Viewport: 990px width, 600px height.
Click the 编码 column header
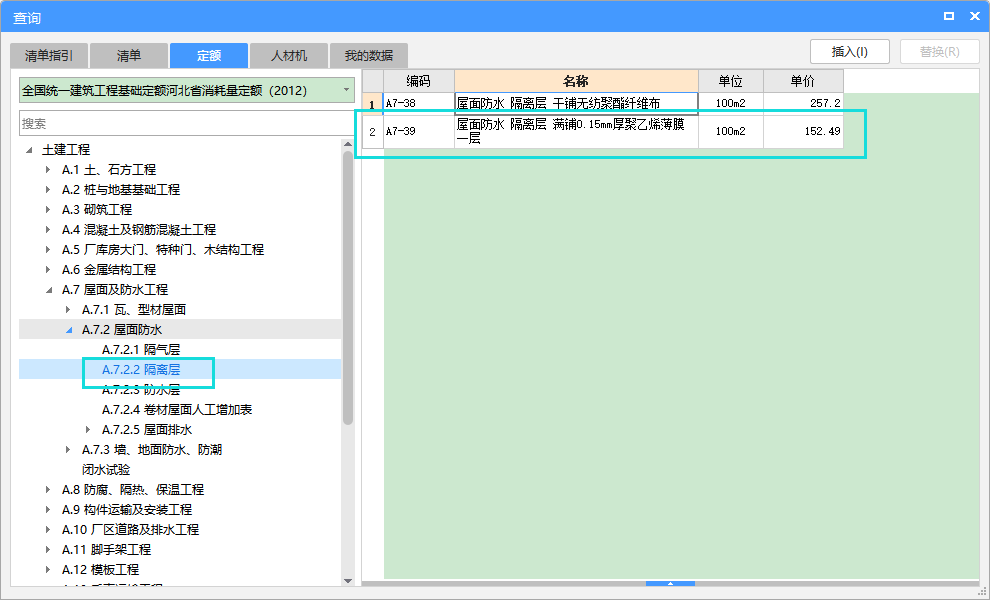[419, 81]
